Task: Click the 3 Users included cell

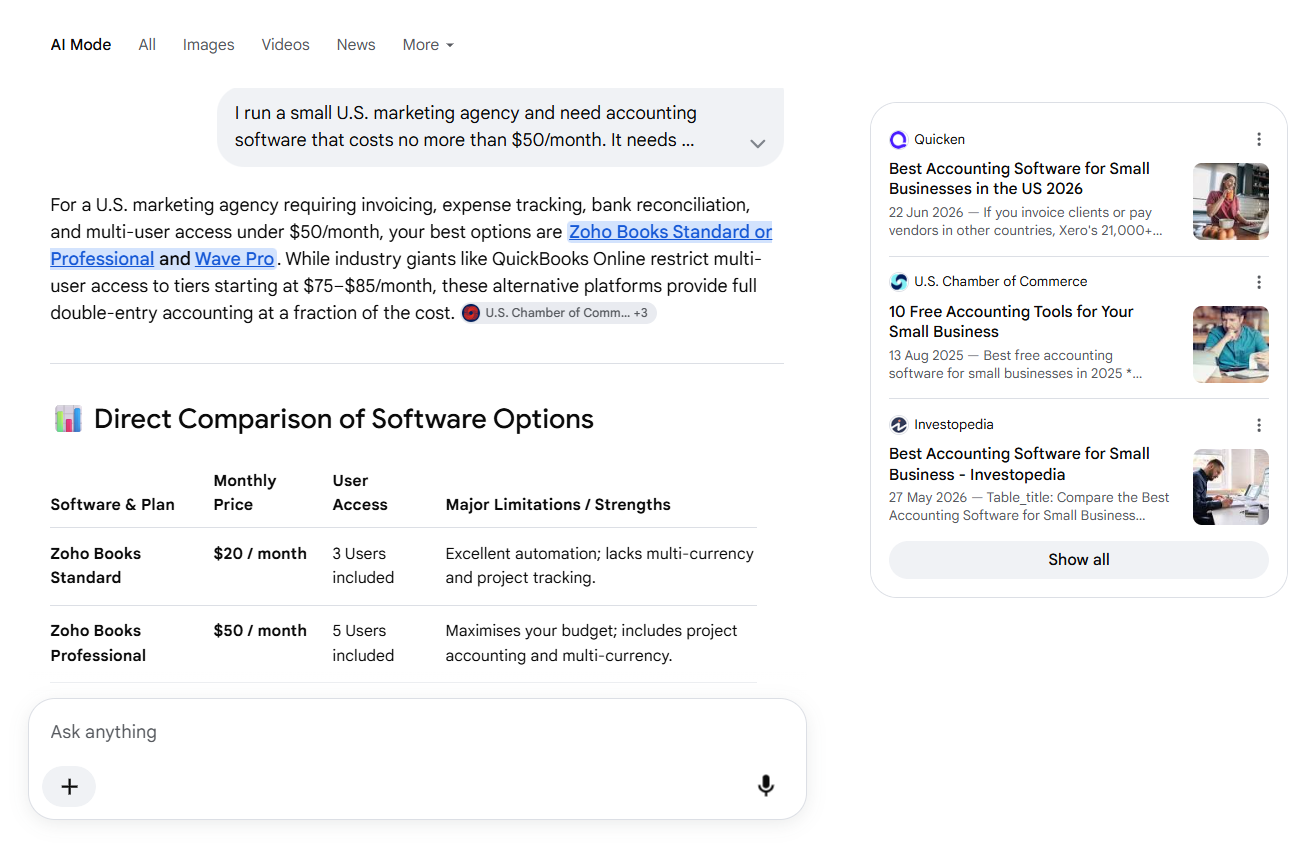Action: pyautogui.click(x=363, y=566)
